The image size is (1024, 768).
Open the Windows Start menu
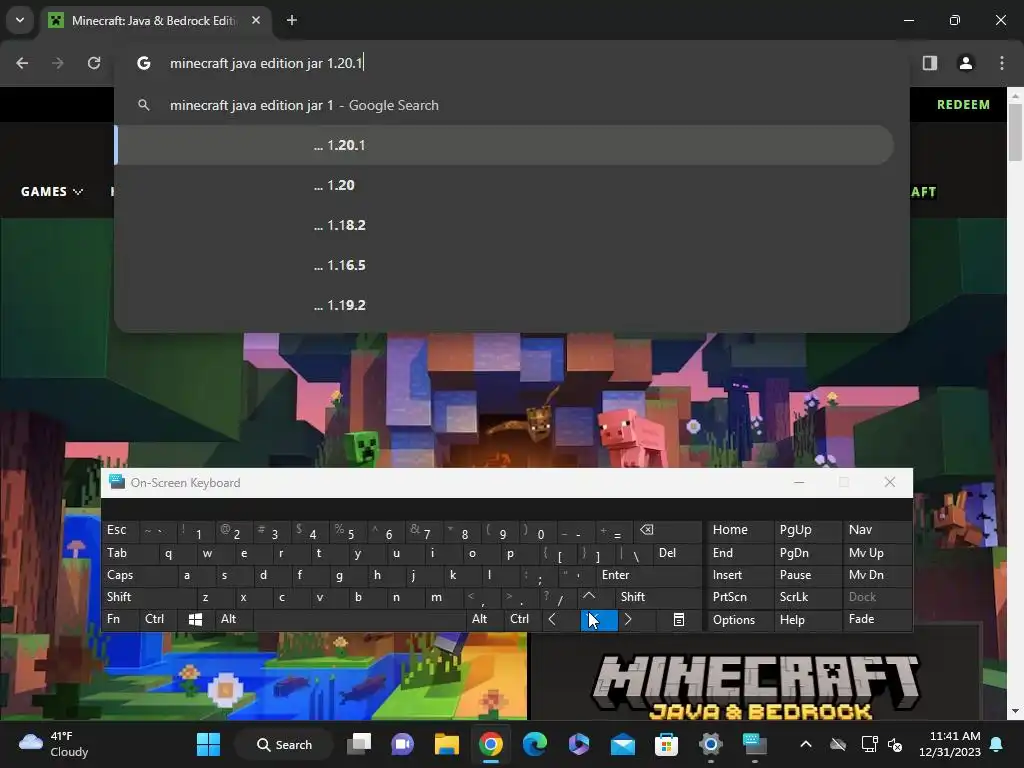pos(208,744)
